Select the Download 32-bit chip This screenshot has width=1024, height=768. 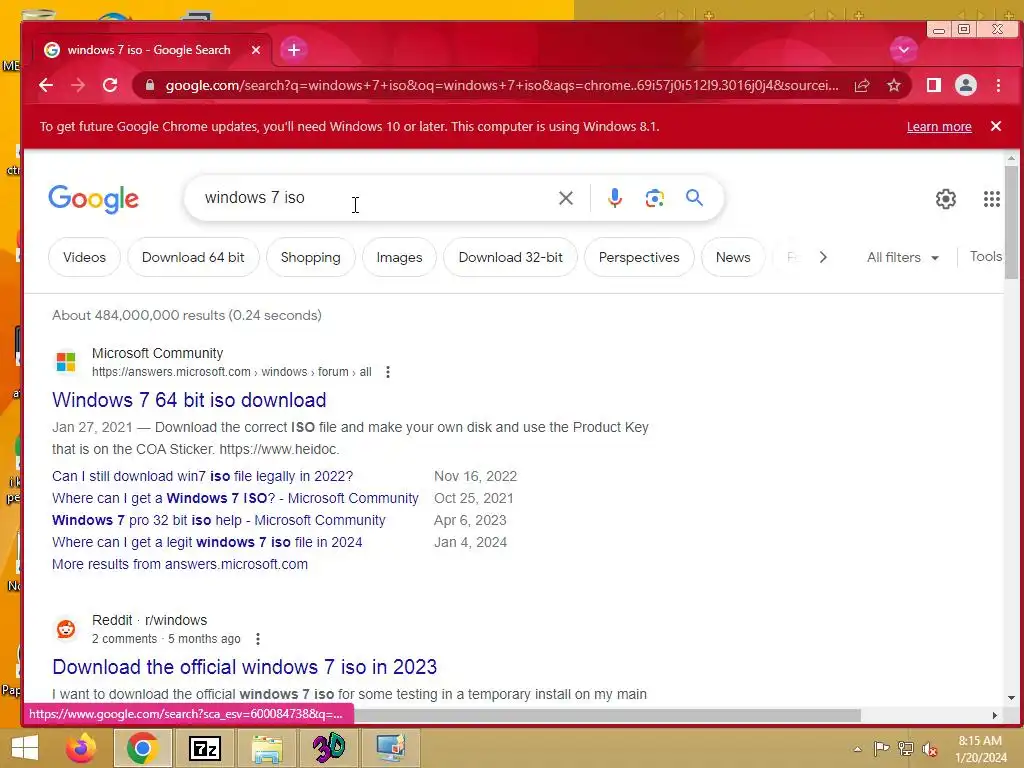(x=510, y=257)
